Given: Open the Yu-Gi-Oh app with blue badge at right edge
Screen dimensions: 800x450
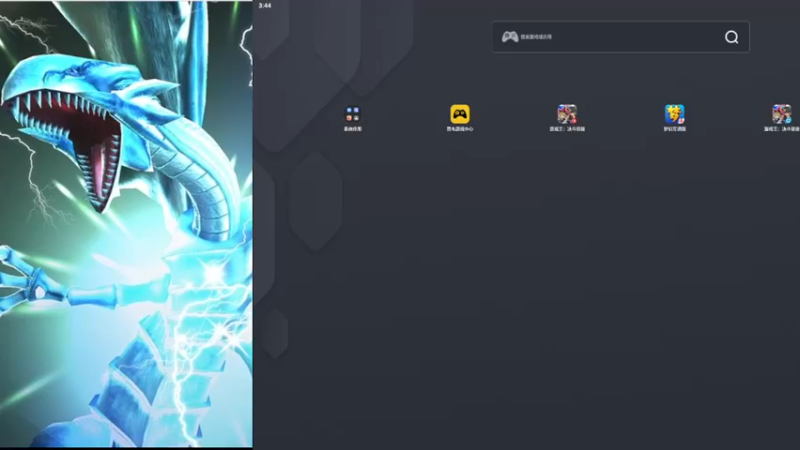Looking at the screenshot, I should click(782, 114).
